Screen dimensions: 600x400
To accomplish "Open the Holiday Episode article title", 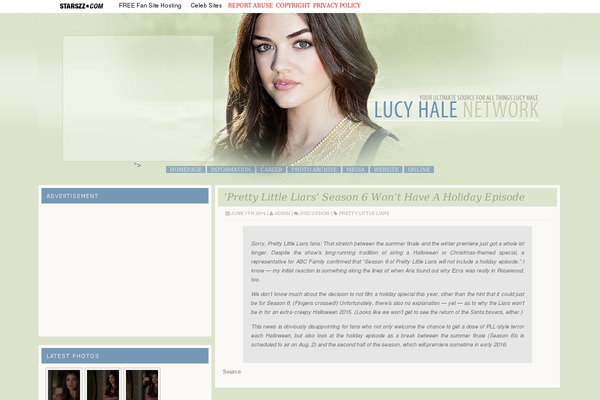I will 374,197.
